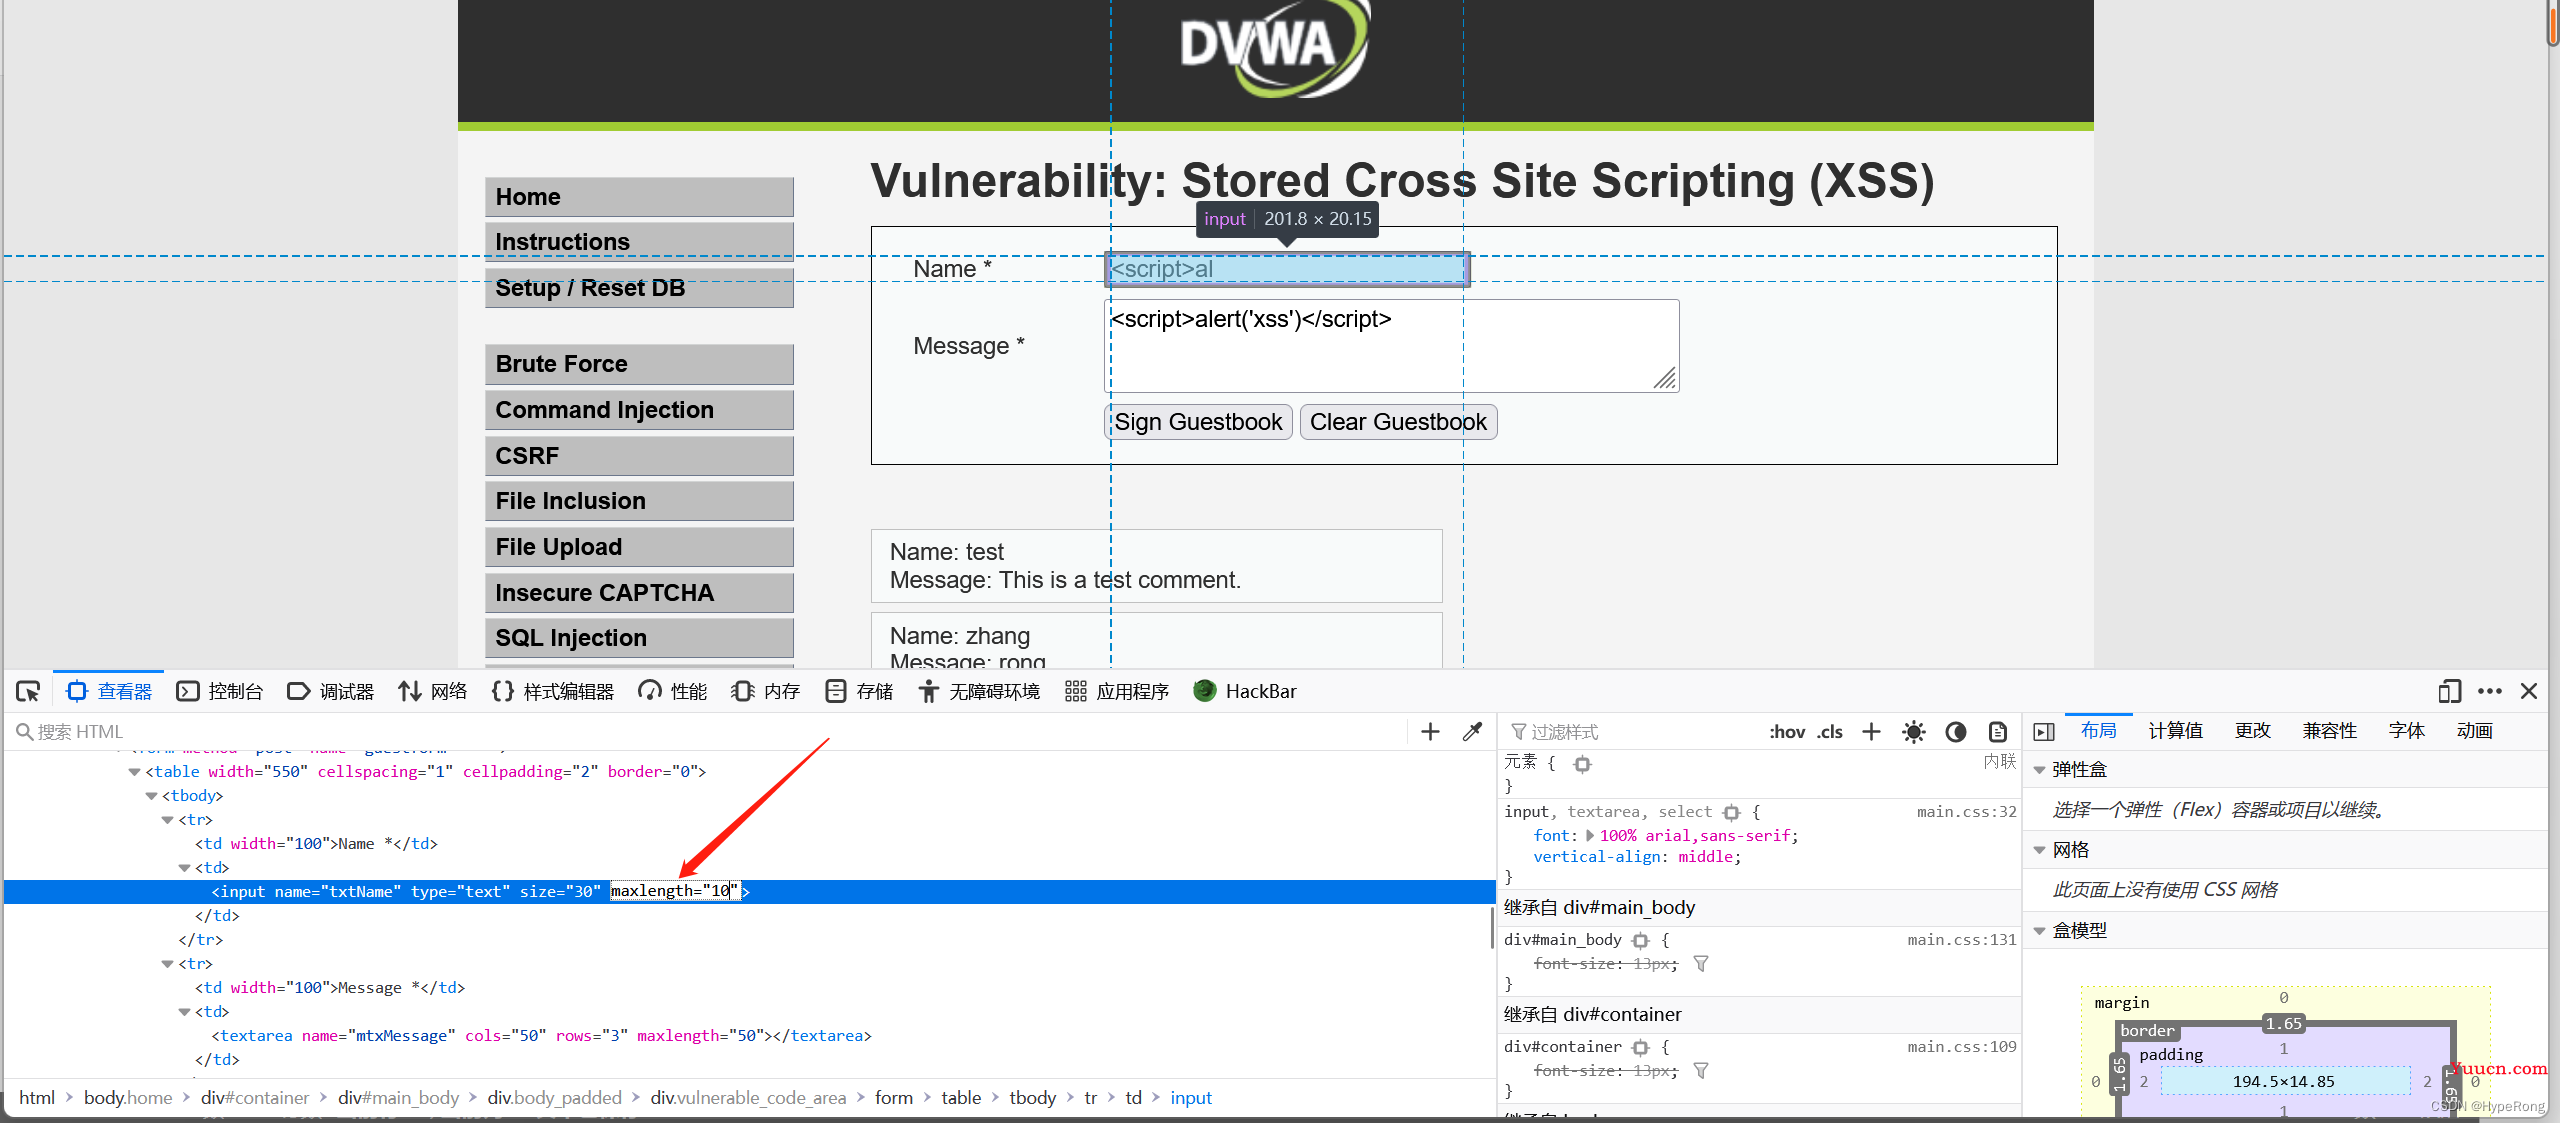Viewport: 2560px width, 1123px height.
Task: Collapse the td containing the textarea
Action: click(184, 1012)
